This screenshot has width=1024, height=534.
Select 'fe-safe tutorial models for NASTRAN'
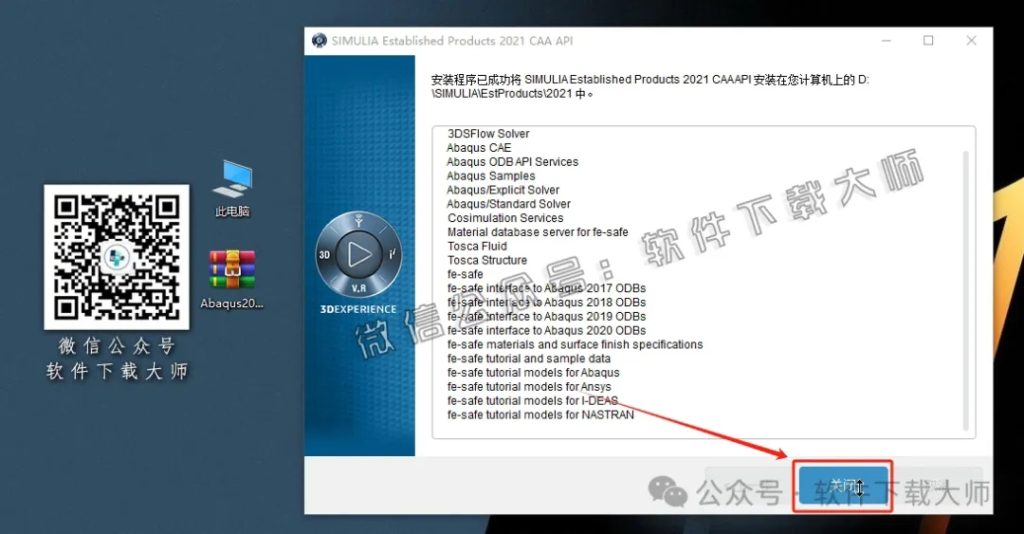pyautogui.click(x=540, y=415)
